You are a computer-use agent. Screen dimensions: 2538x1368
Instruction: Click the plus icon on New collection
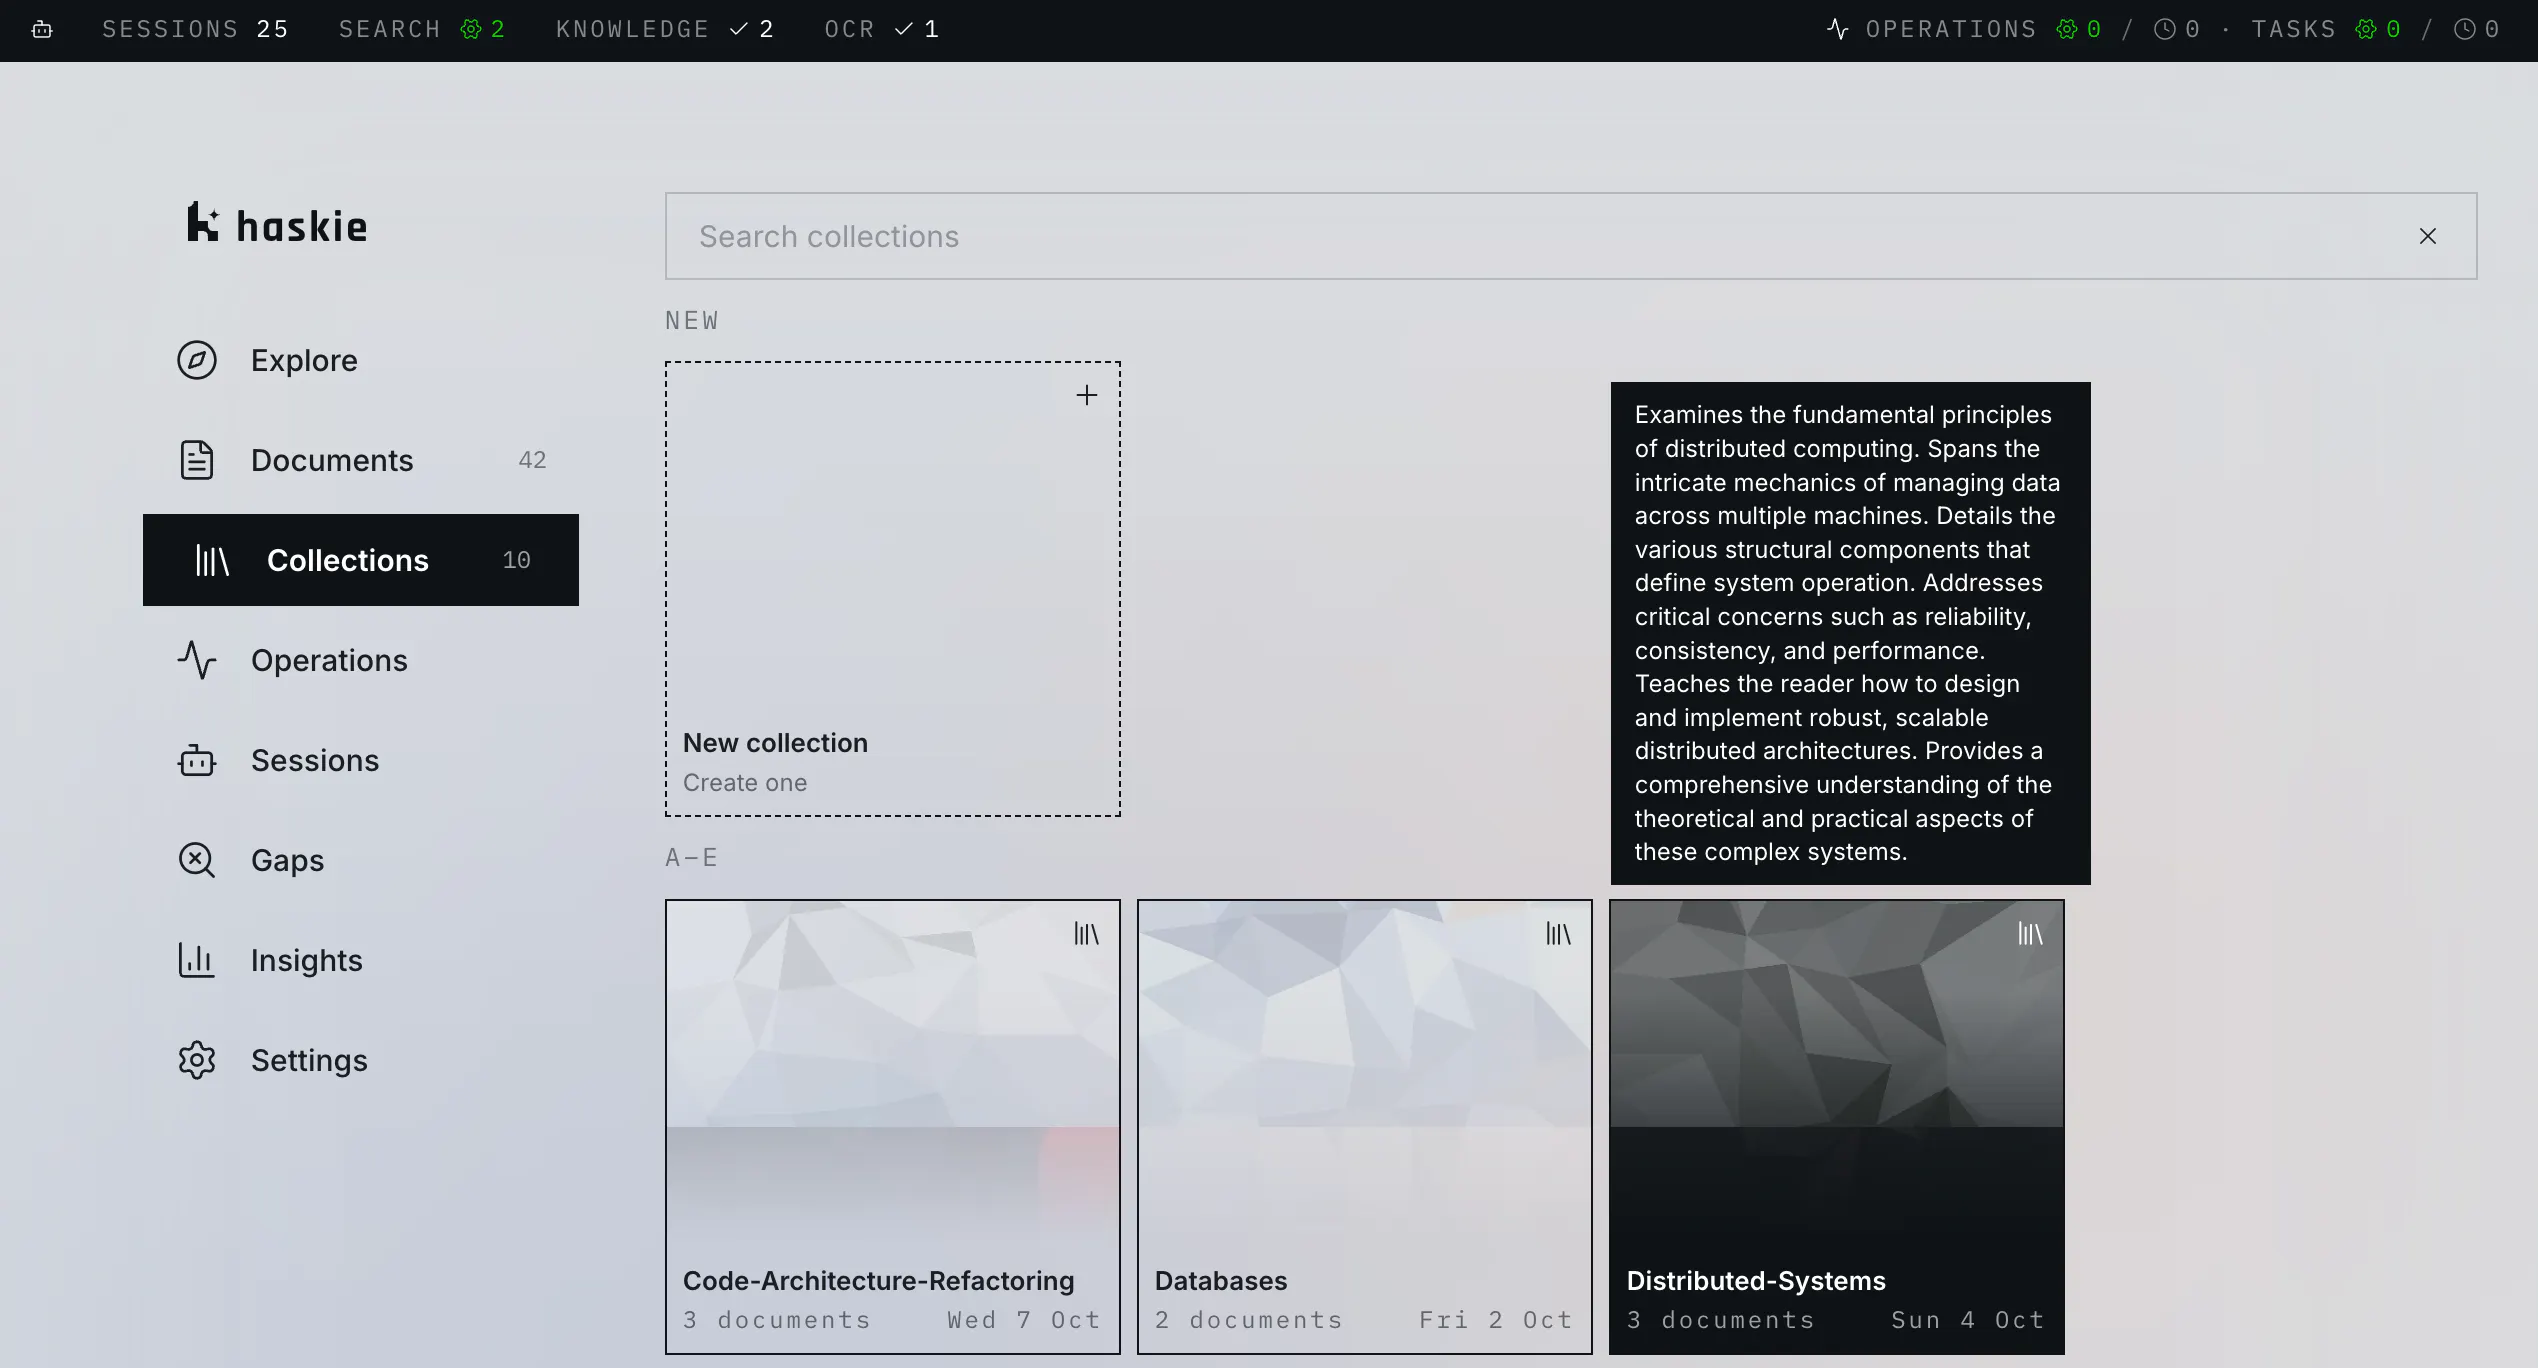click(1087, 395)
